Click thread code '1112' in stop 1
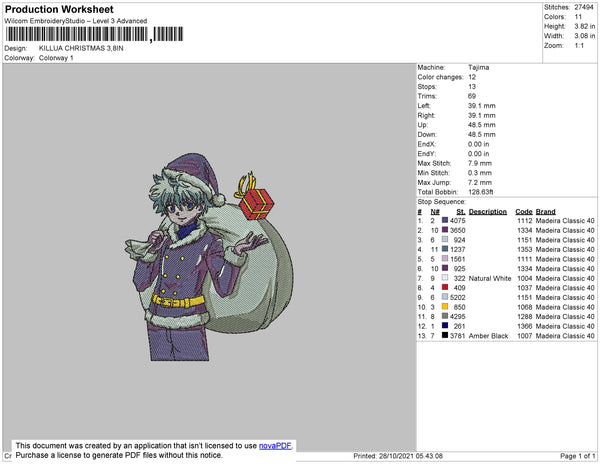 [525, 221]
